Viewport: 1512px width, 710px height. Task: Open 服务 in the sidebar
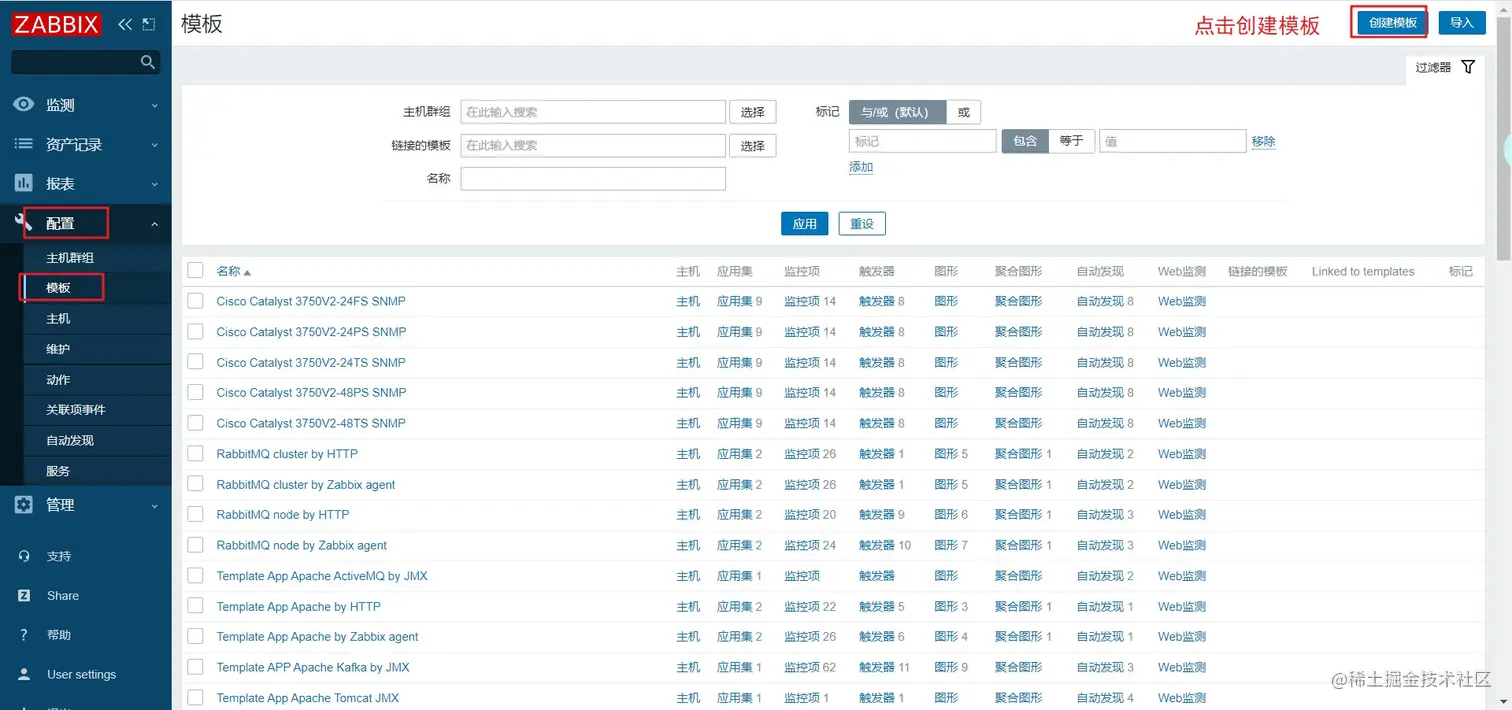58,471
